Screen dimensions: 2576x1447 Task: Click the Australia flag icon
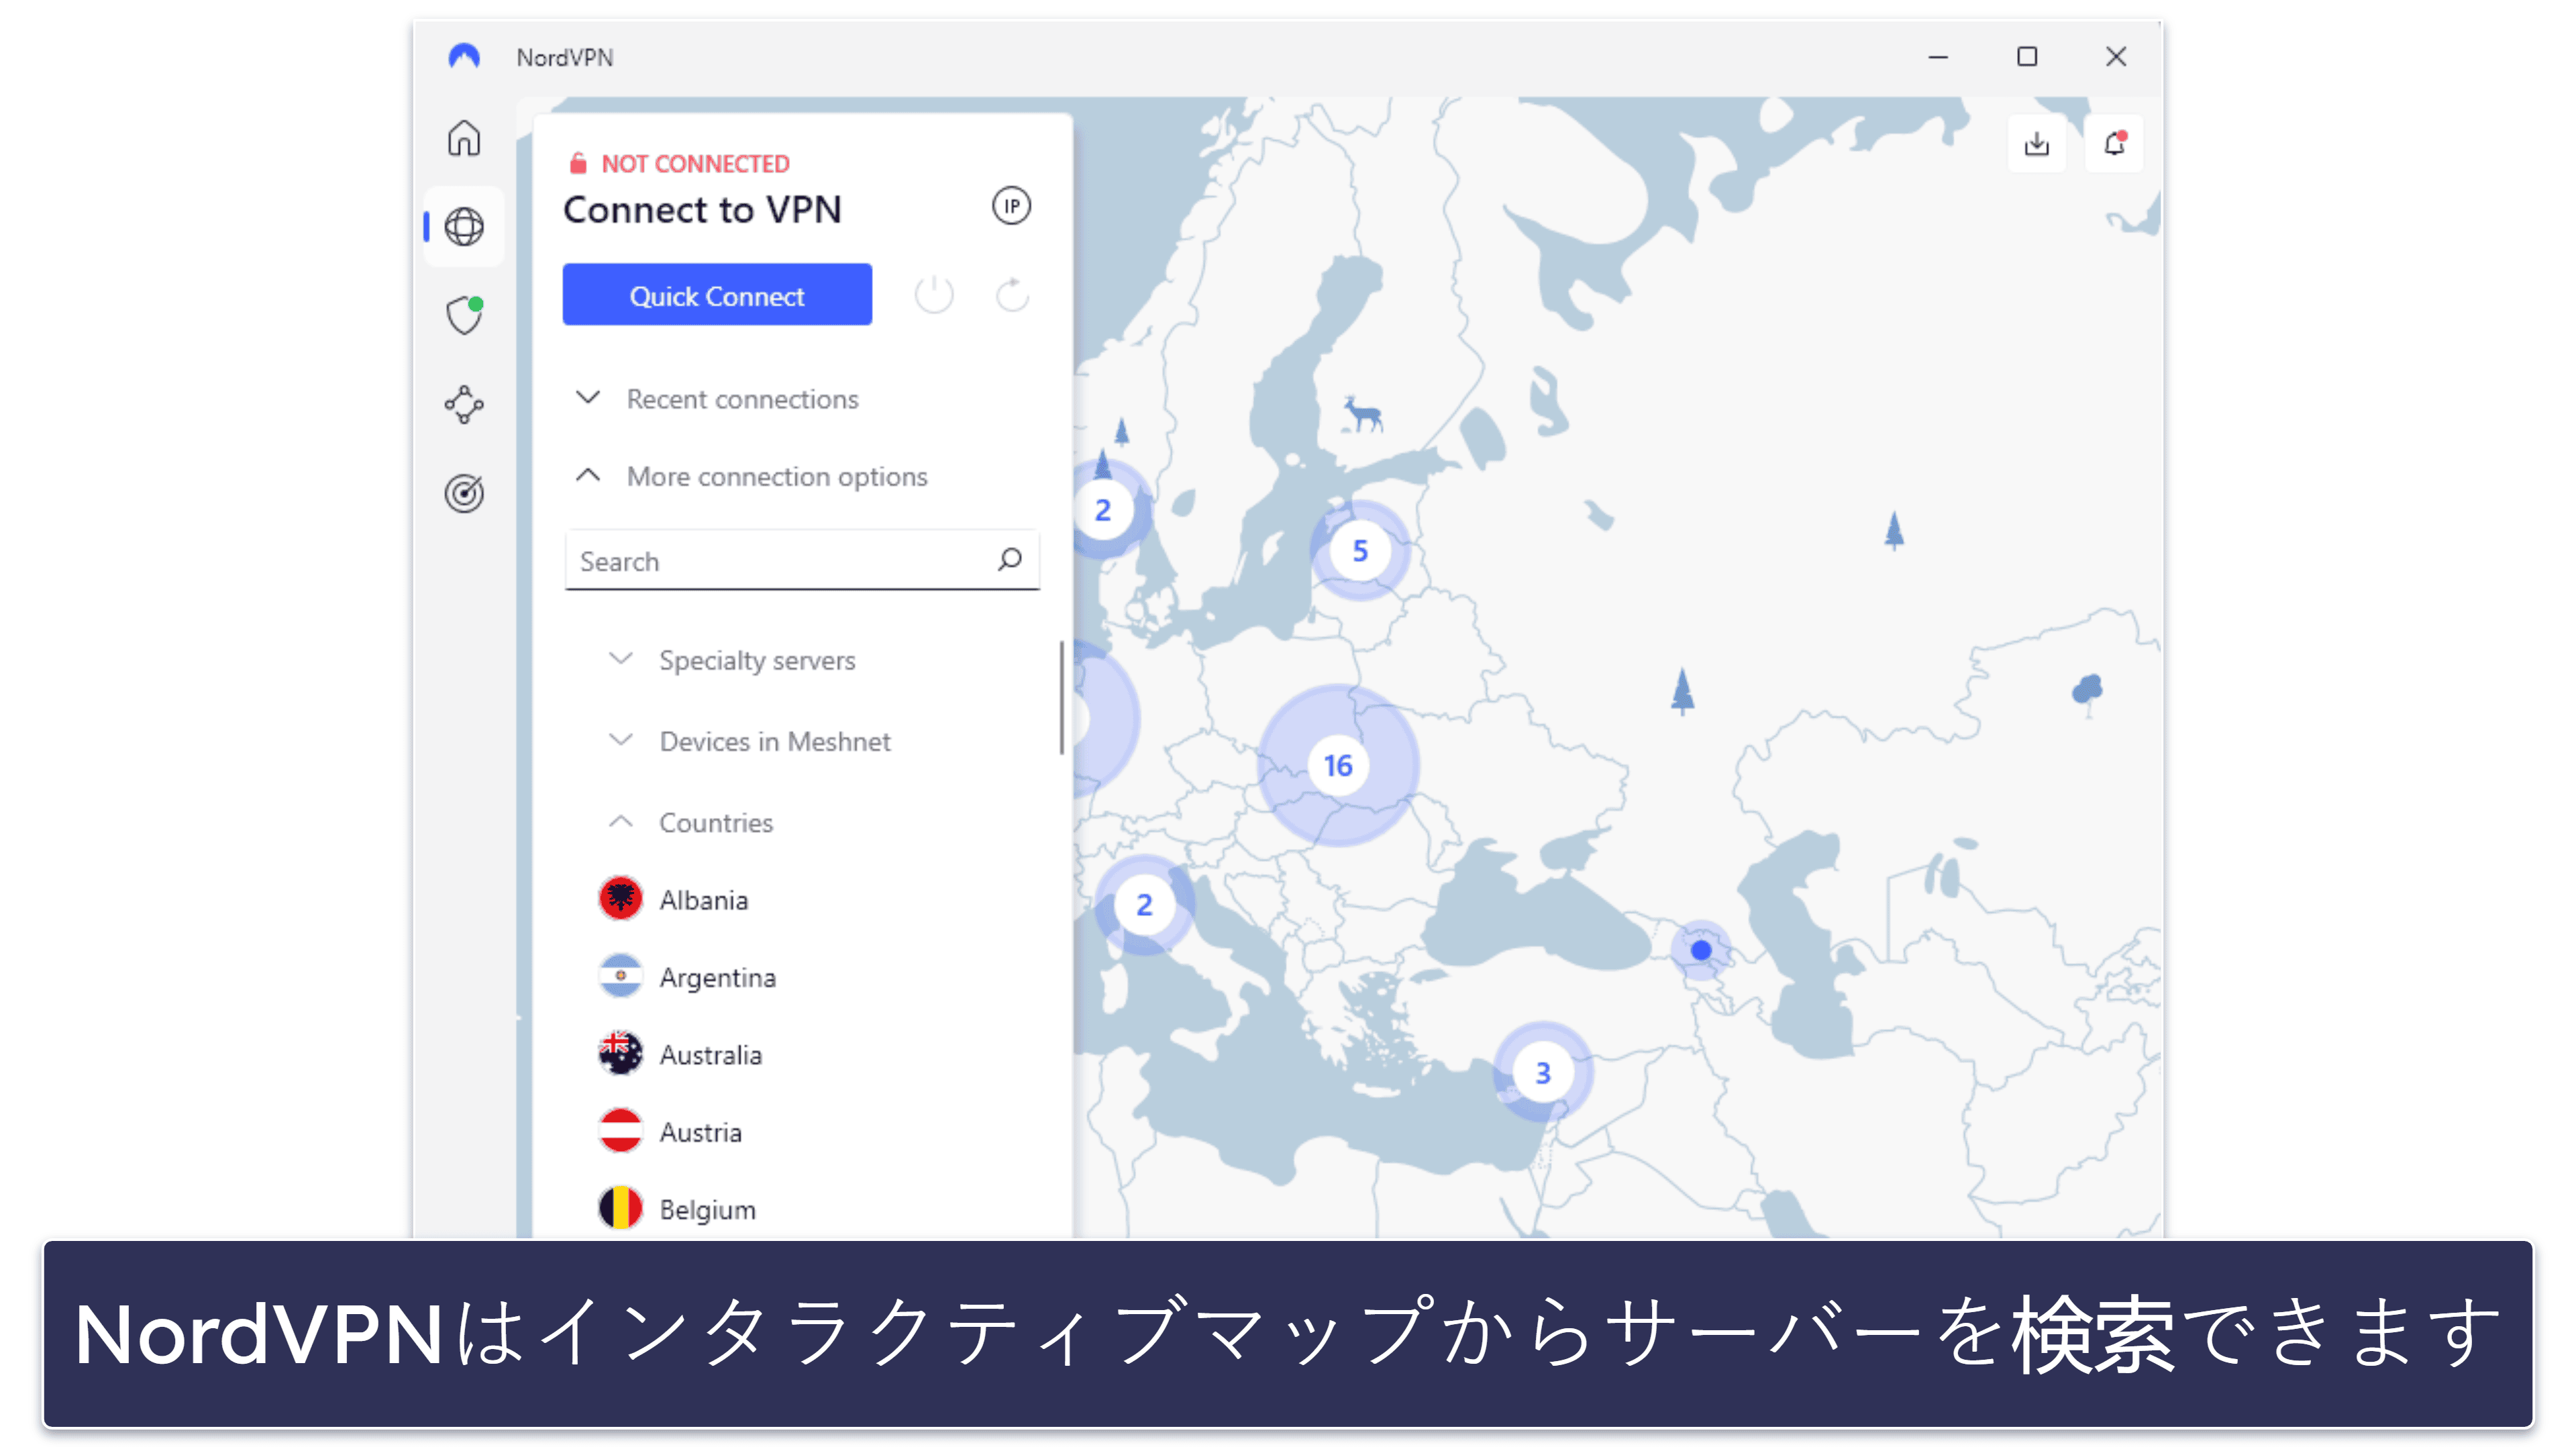[x=620, y=1054]
